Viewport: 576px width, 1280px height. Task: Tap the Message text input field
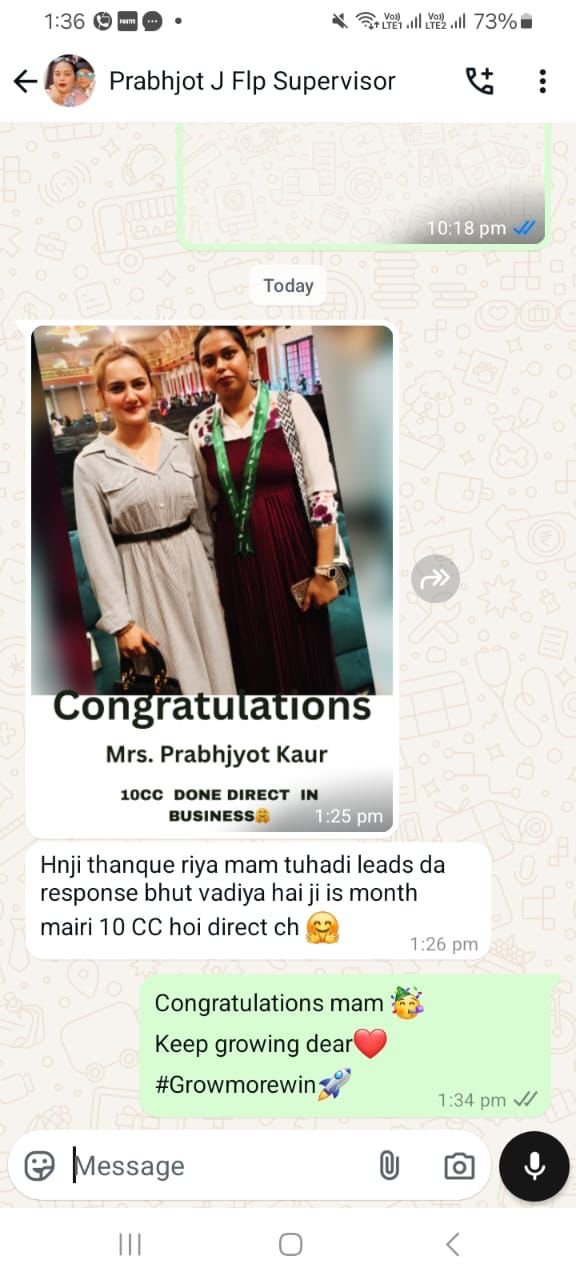tap(220, 1166)
